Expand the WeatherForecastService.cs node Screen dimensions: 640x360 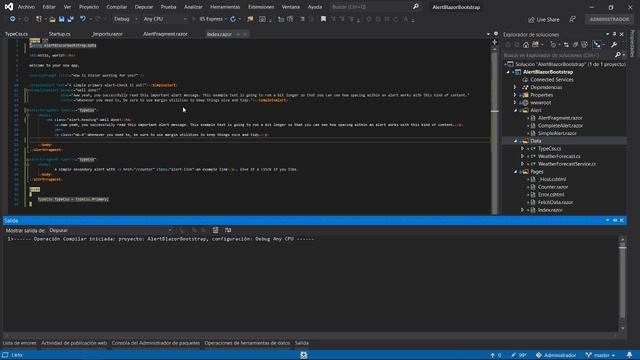pyautogui.click(x=522, y=164)
